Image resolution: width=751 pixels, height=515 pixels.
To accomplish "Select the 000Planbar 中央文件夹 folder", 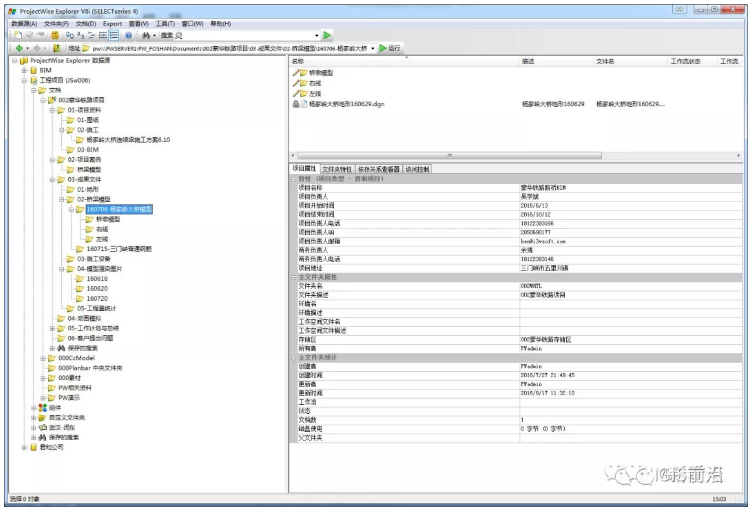I will [90, 368].
